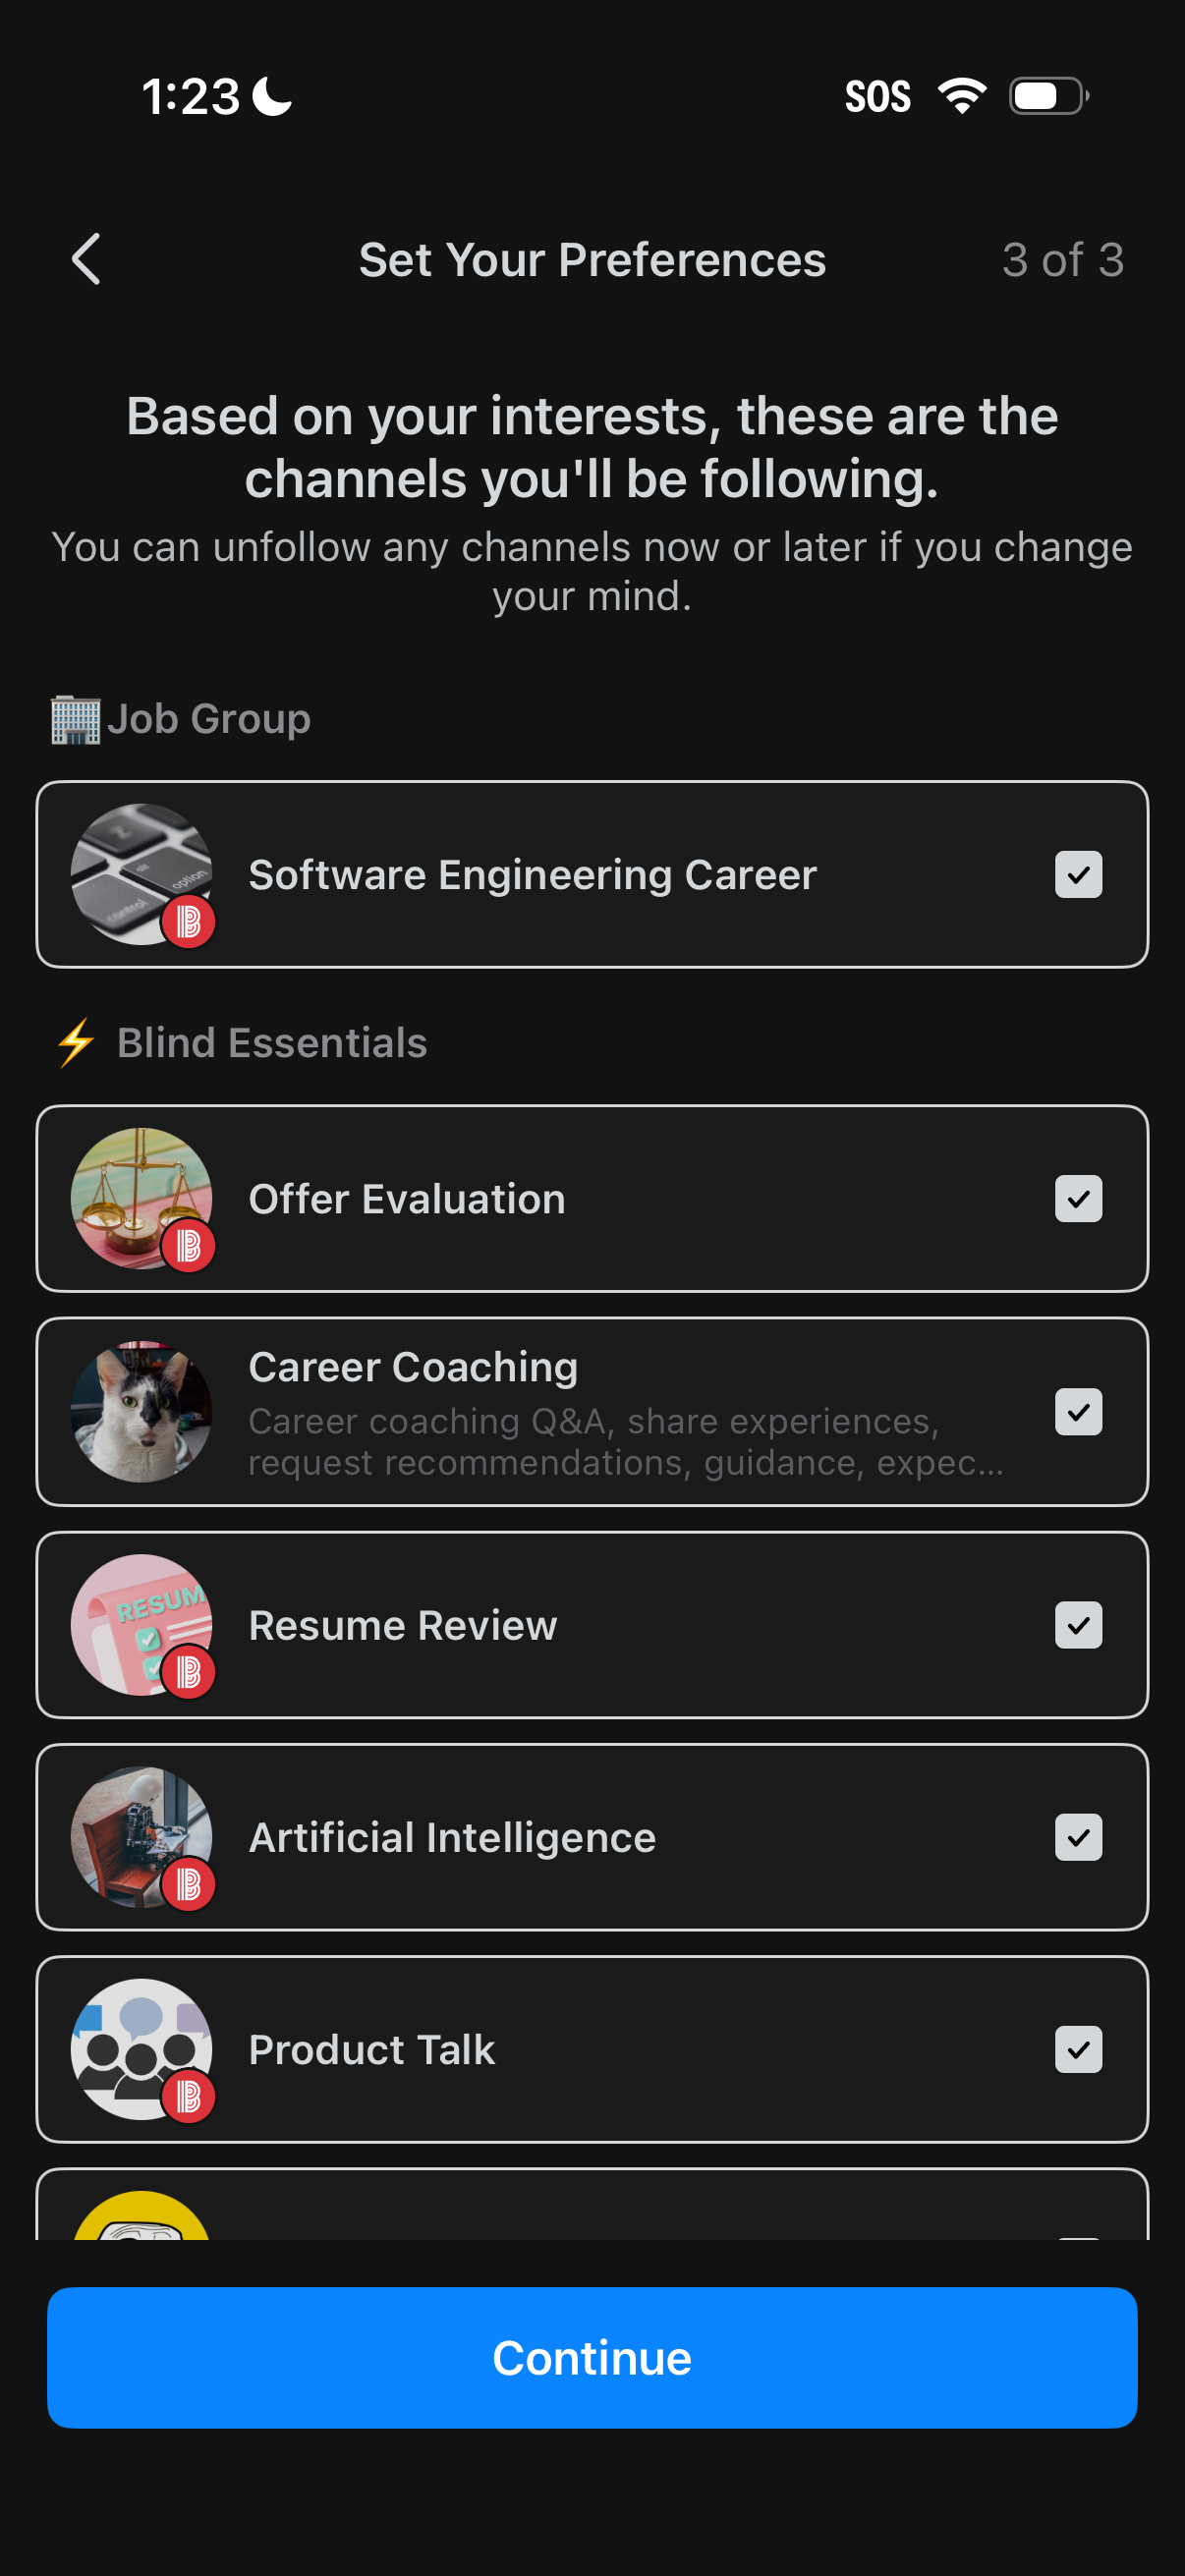1185x2576 pixels.
Task: Select the Software Engineering Career keyboard thumbnail icon
Action: point(140,872)
